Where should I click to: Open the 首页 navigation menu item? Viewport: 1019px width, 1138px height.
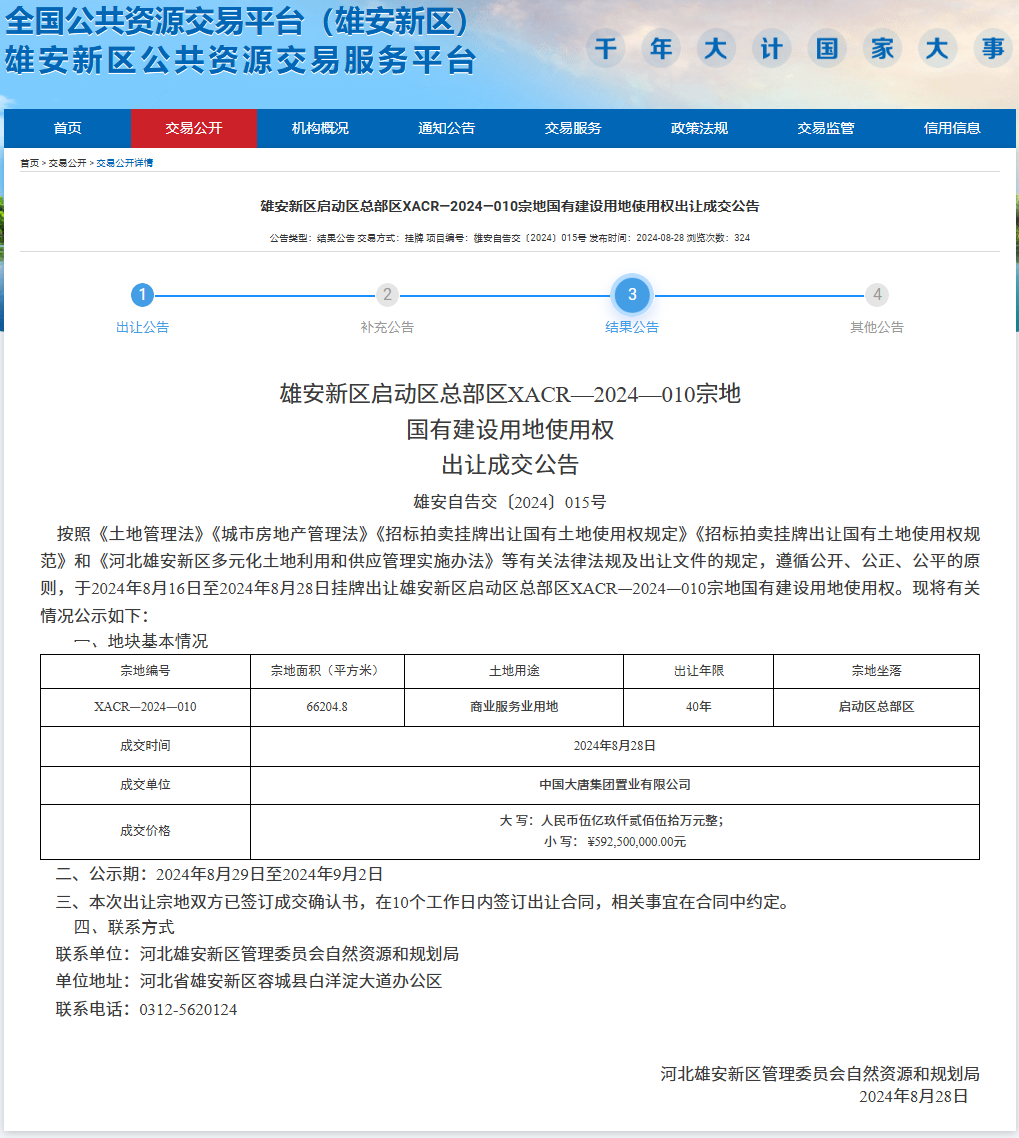click(x=68, y=128)
